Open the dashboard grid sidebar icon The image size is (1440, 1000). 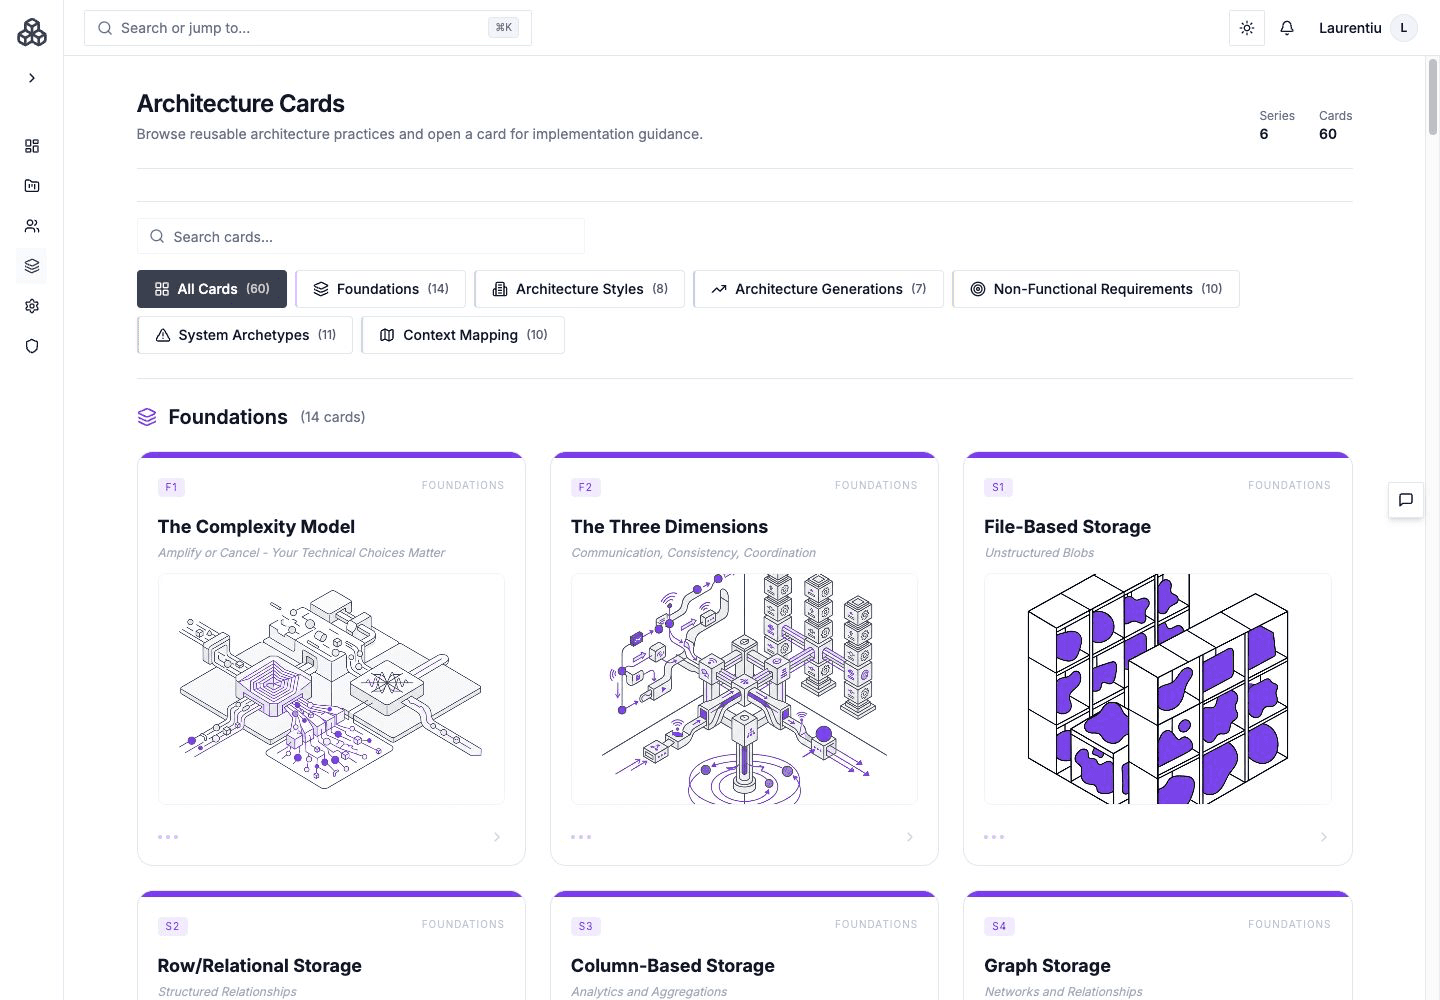tap(32, 146)
